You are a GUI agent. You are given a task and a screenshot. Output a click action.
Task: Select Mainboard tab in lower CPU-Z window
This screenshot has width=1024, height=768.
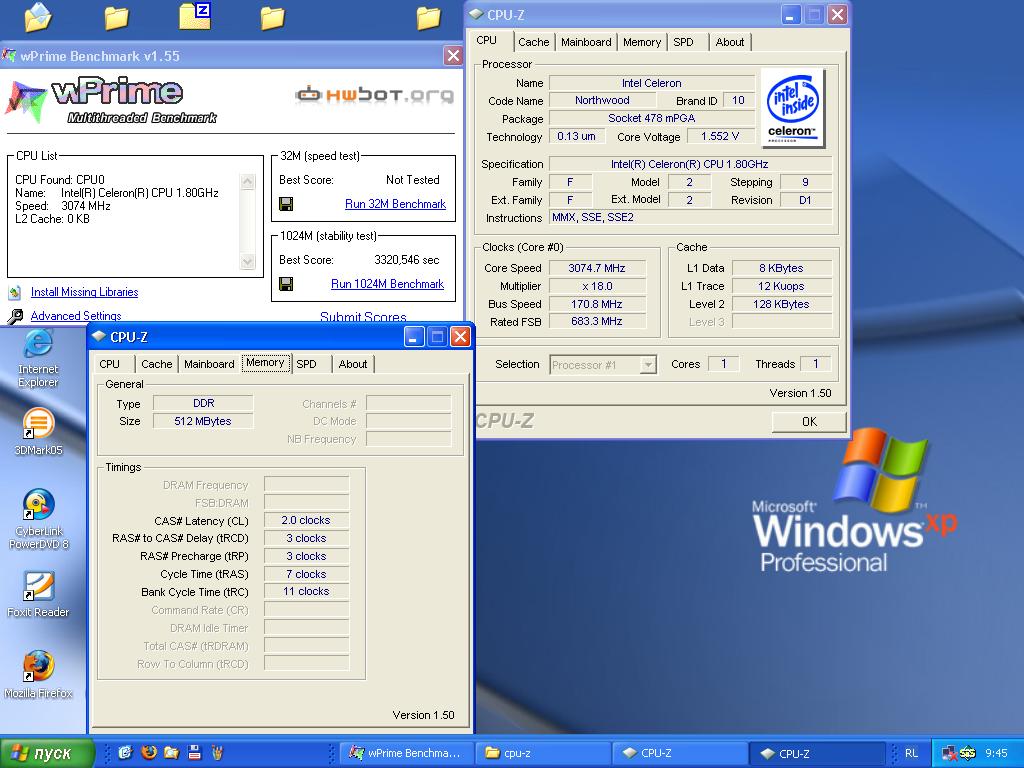point(209,364)
